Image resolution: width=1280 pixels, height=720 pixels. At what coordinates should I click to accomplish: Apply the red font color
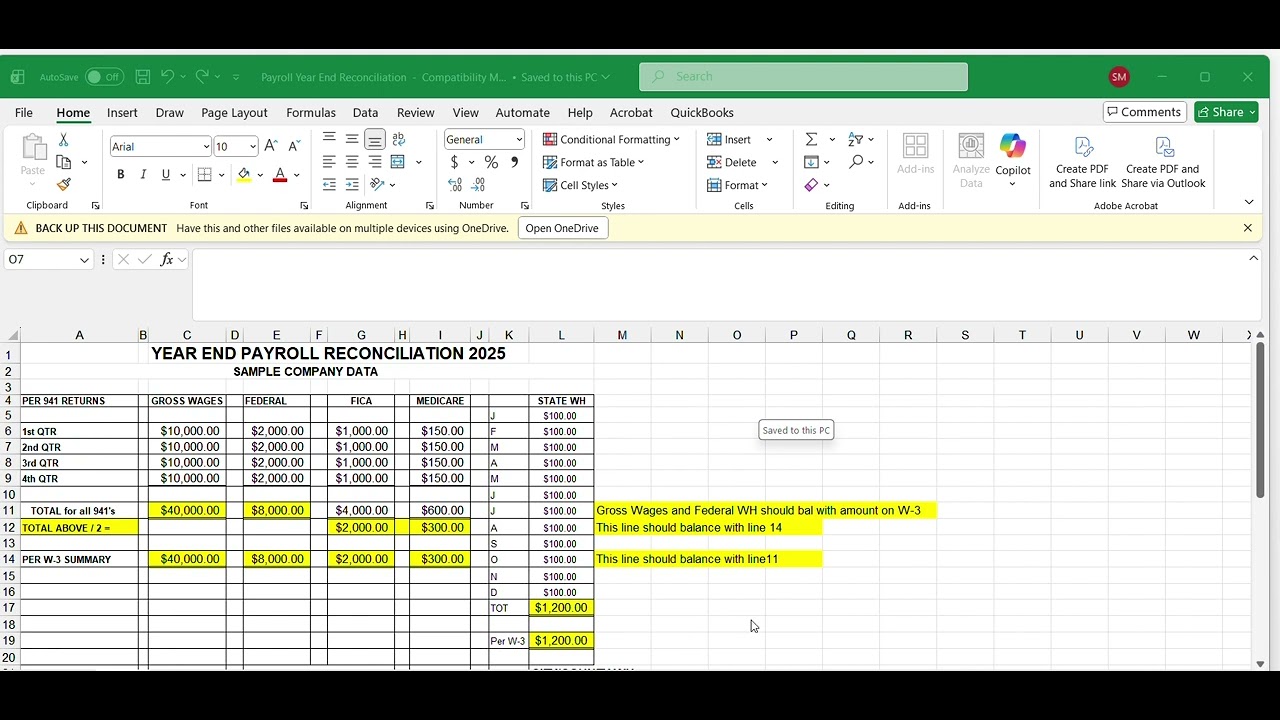pyautogui.click(x=280, y=175)
